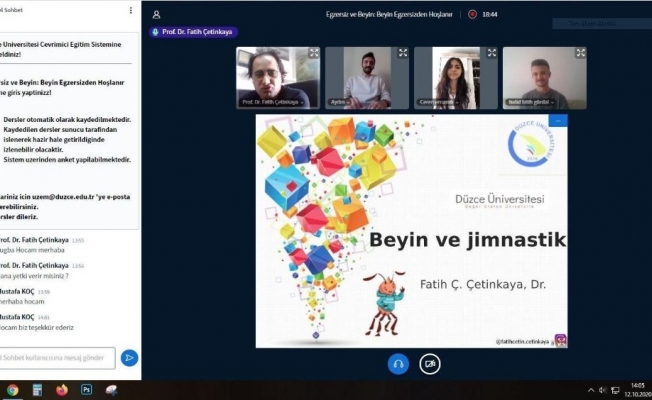Click the send chat message button
The image size is (652, 400).
pos(129,358)
